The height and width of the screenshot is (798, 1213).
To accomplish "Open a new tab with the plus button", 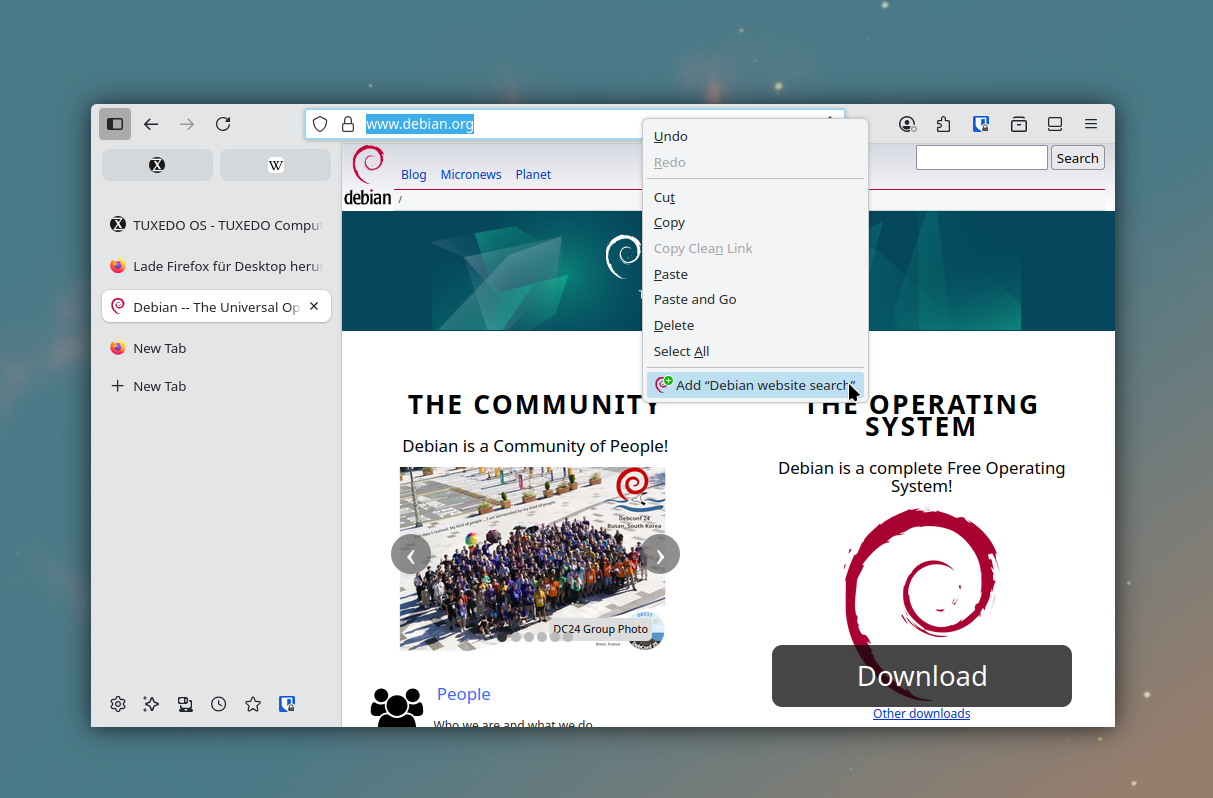I will 216,386.
